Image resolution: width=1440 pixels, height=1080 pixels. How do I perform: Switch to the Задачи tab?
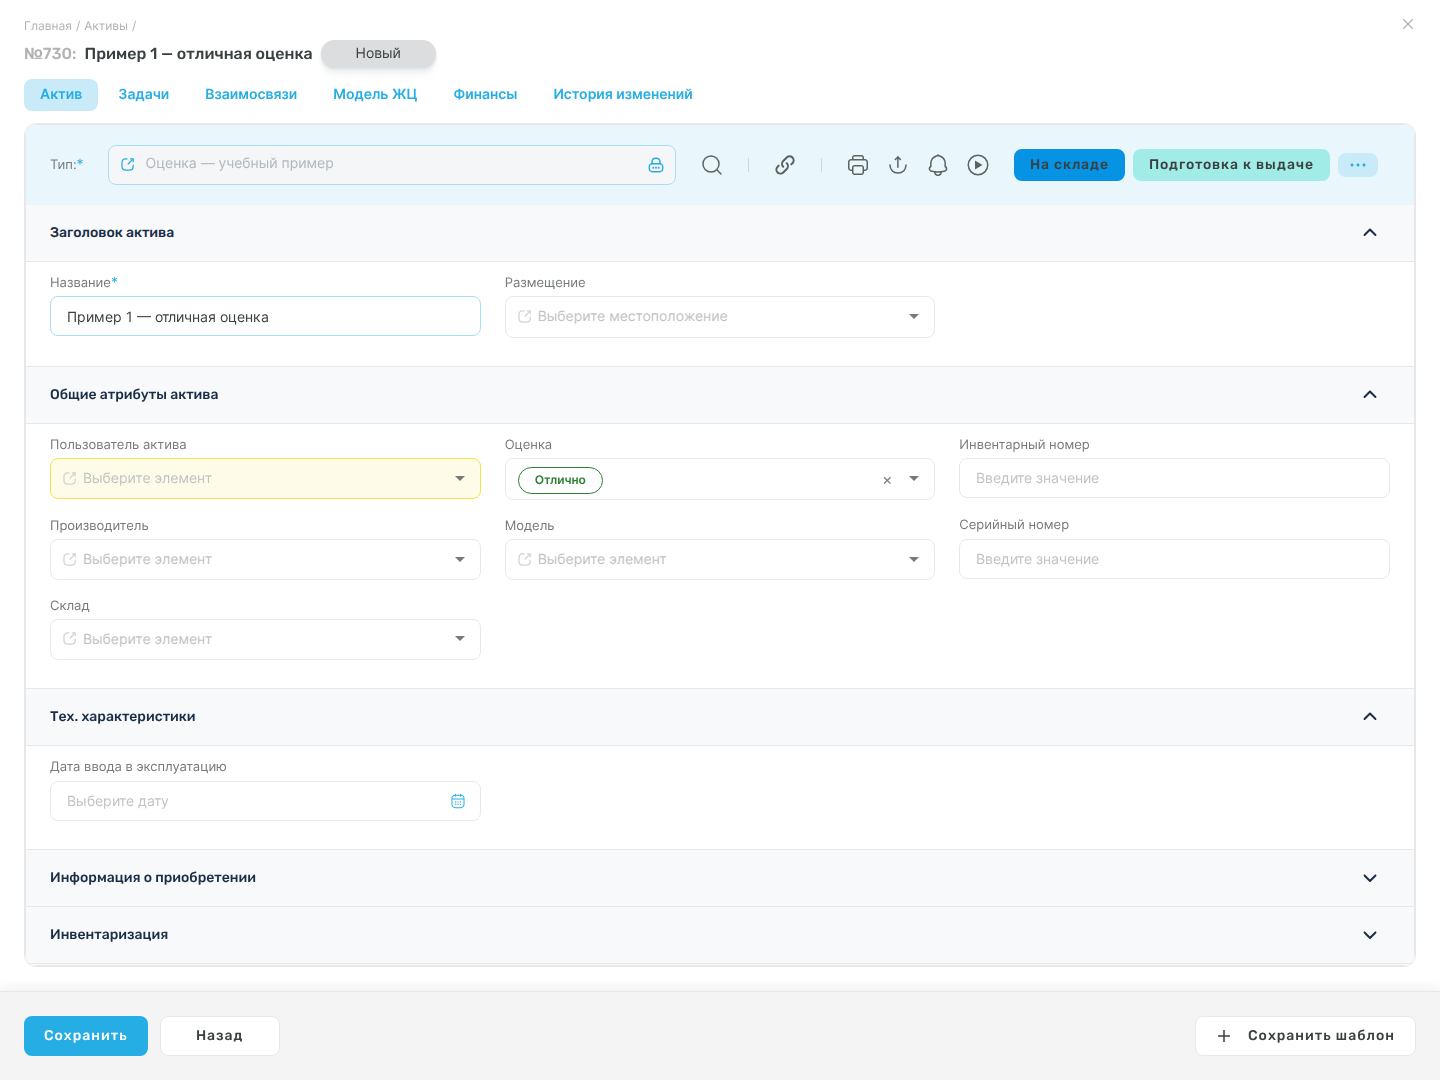[x=144, y=95]
